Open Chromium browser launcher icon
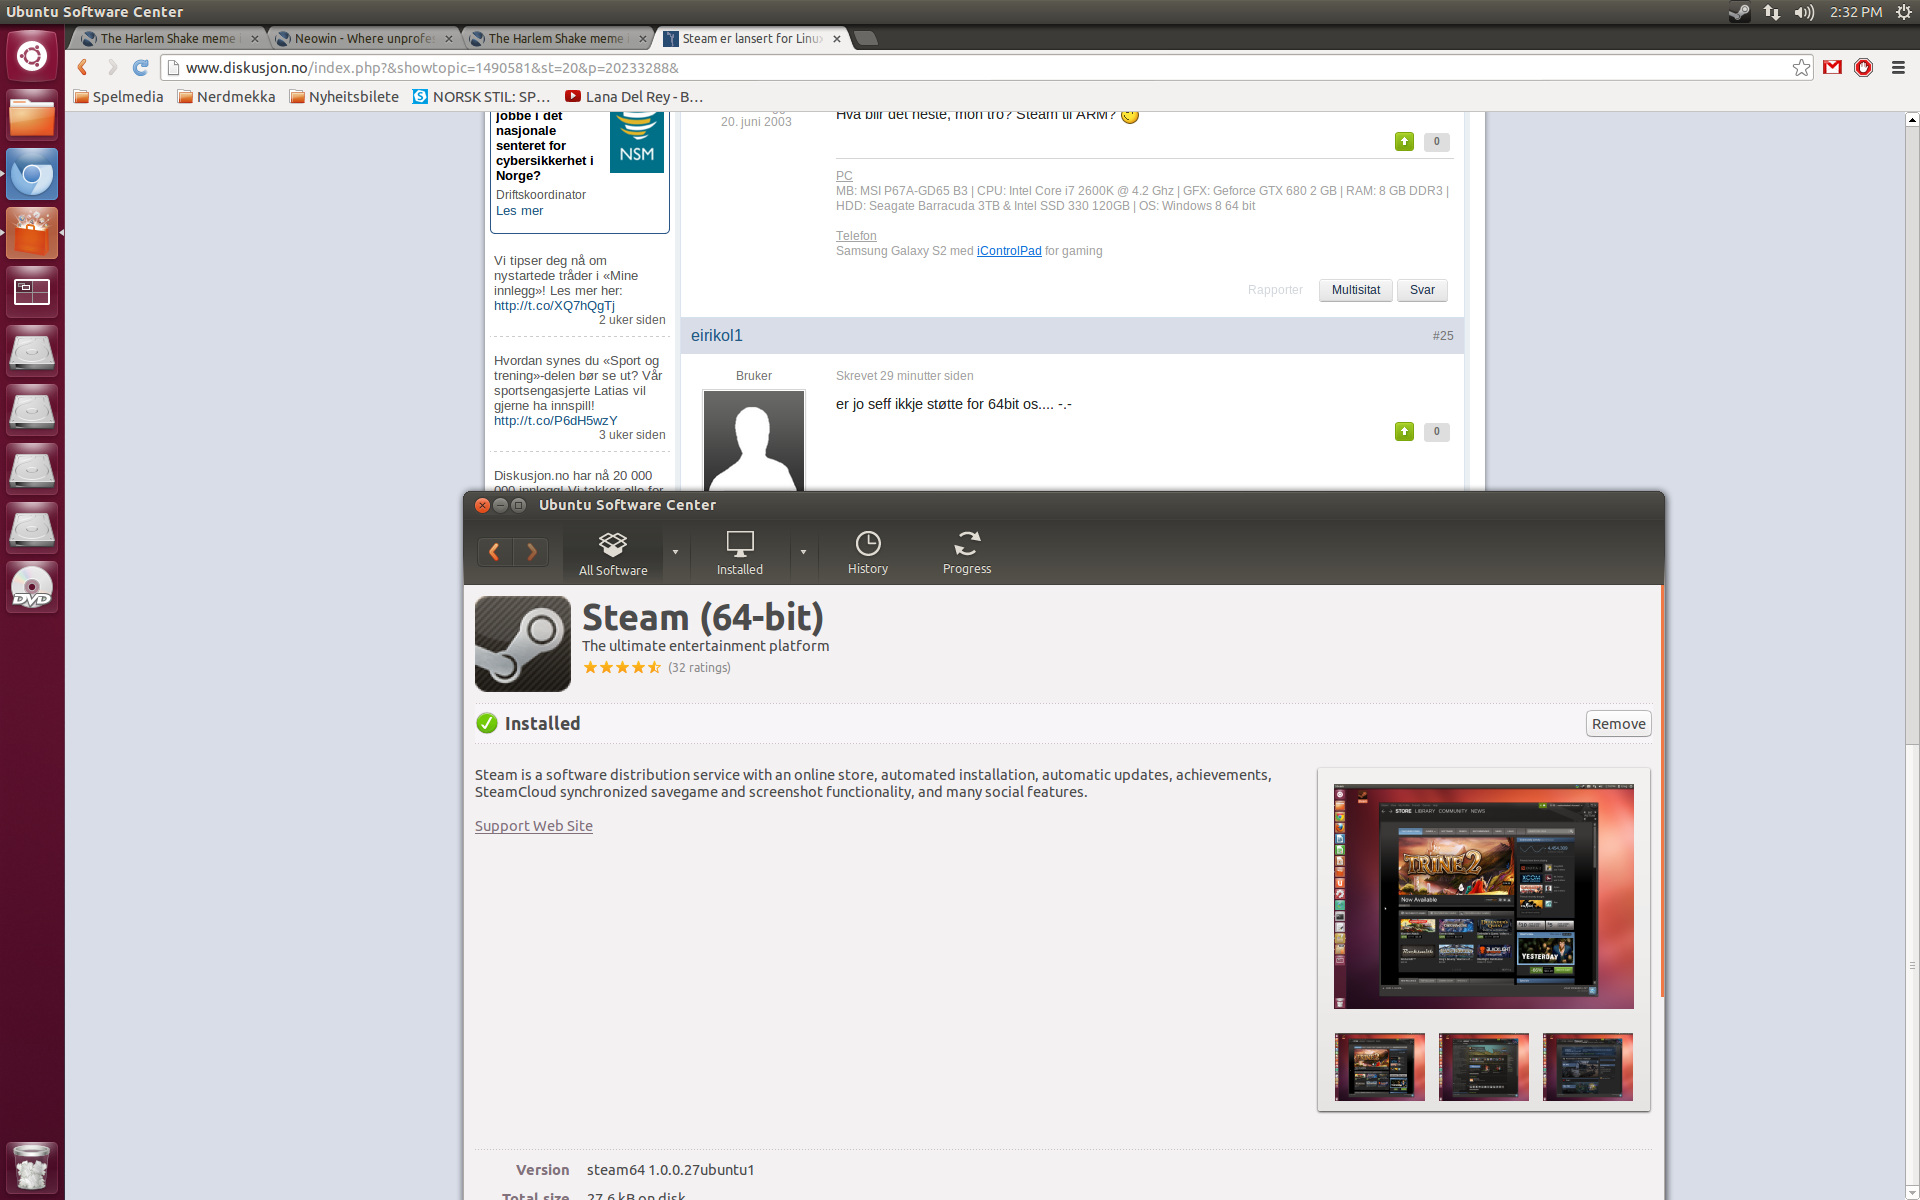Screen dimensions: 1920x1200 [x=32, y=174]
